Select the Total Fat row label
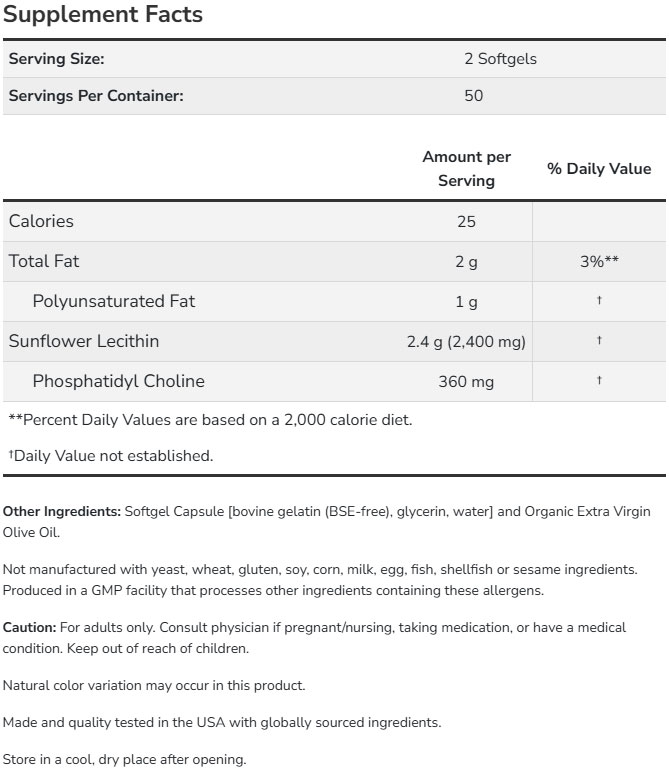Screen dimensions: 669x773 pyautogui.click(x=44, y=261)
